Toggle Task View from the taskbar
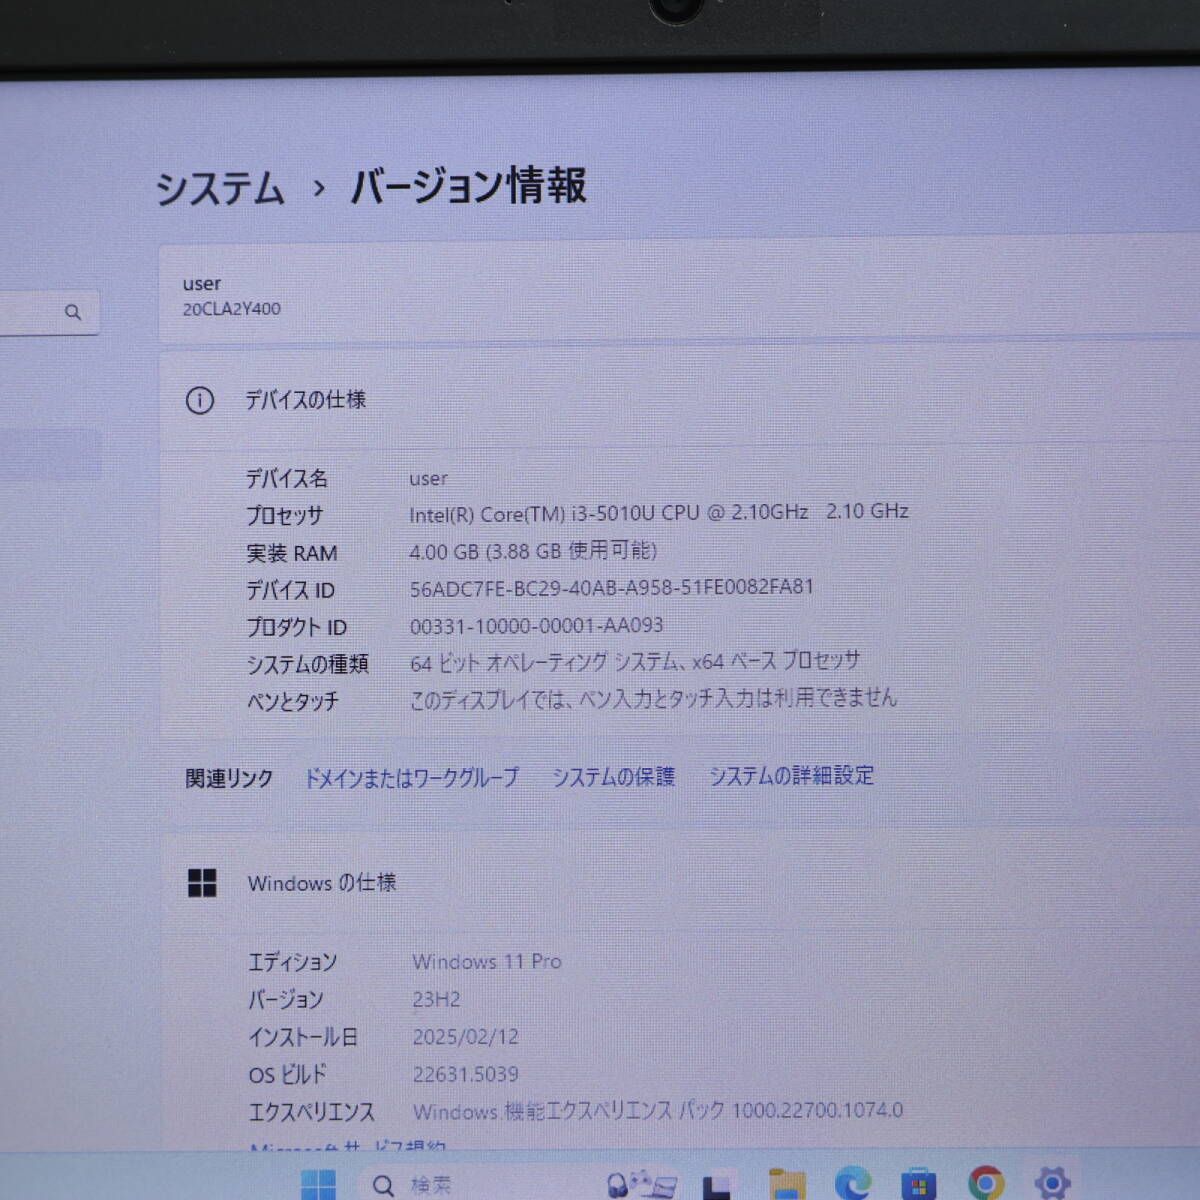The height and width of the screenshot is (1200, 1200). click(x=717, y=1185)
